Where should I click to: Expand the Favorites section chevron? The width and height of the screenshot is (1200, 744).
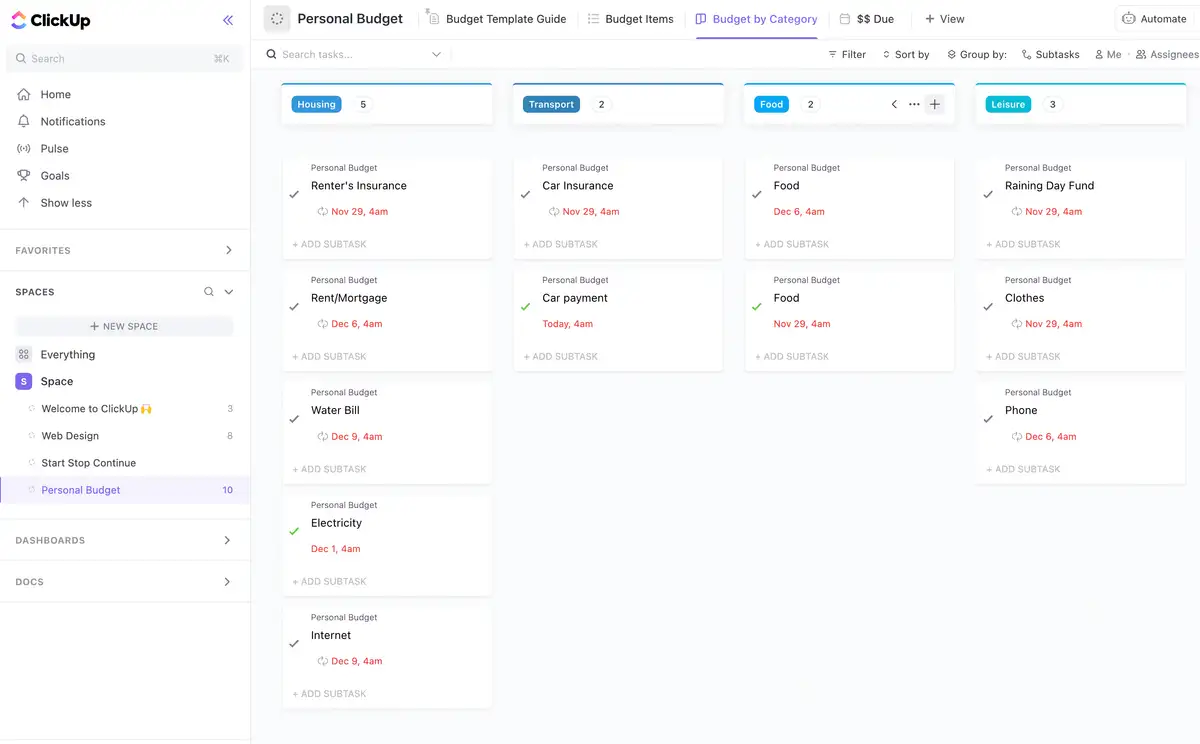click(228, 250)
